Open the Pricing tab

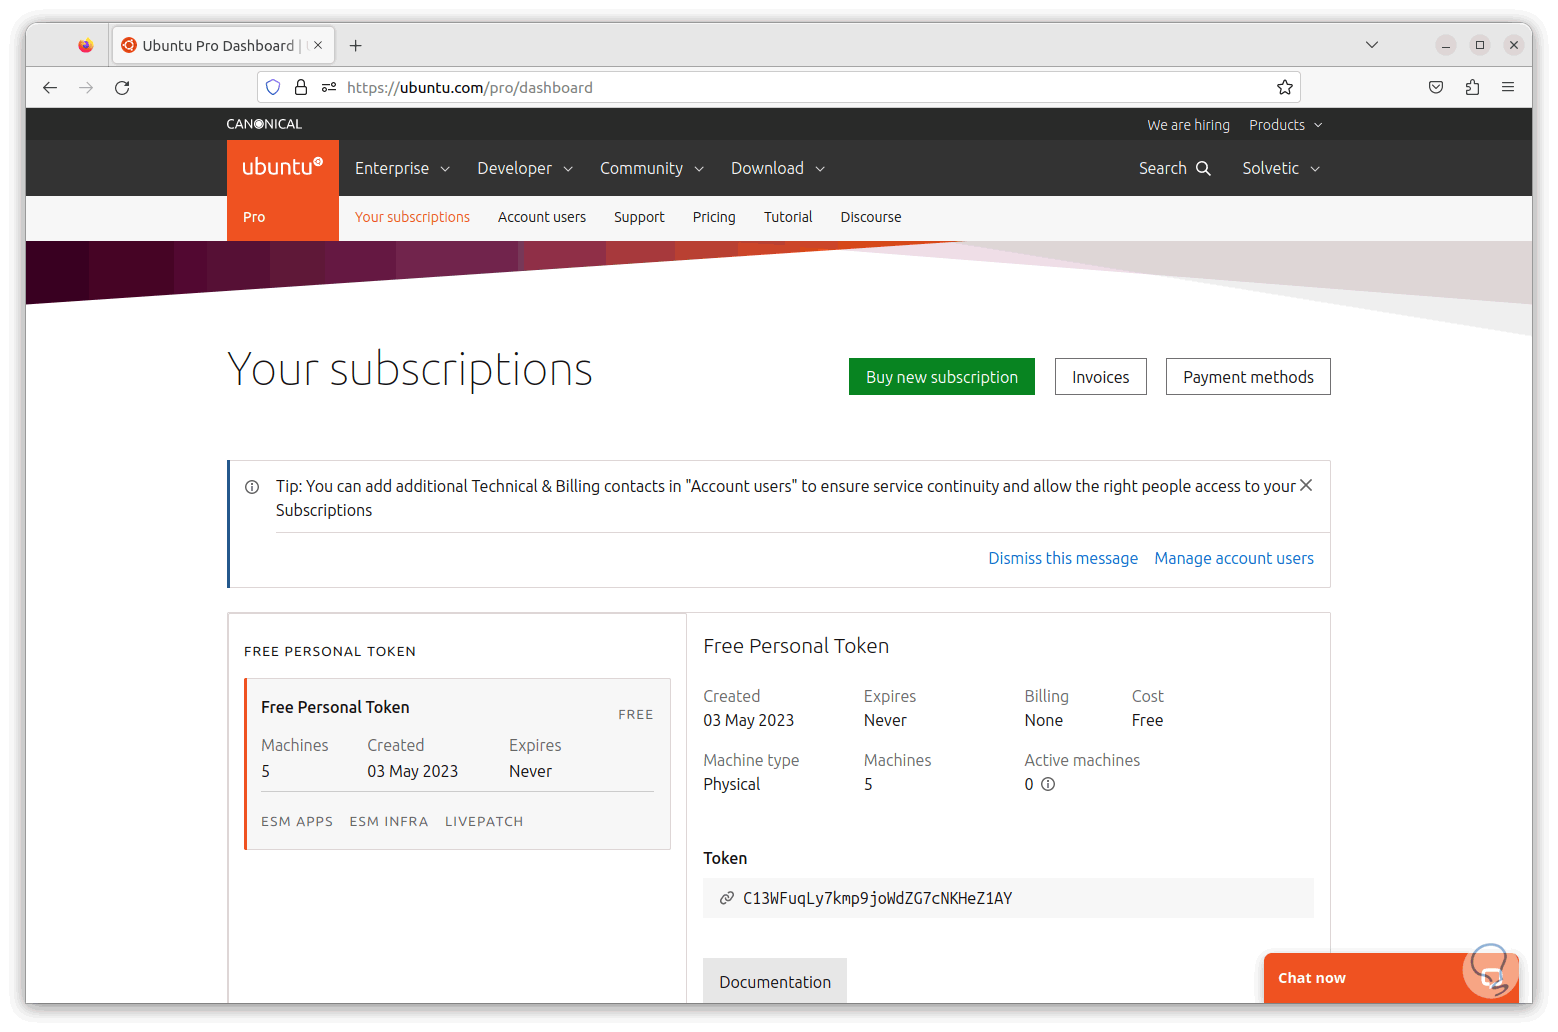click(714, 217)
